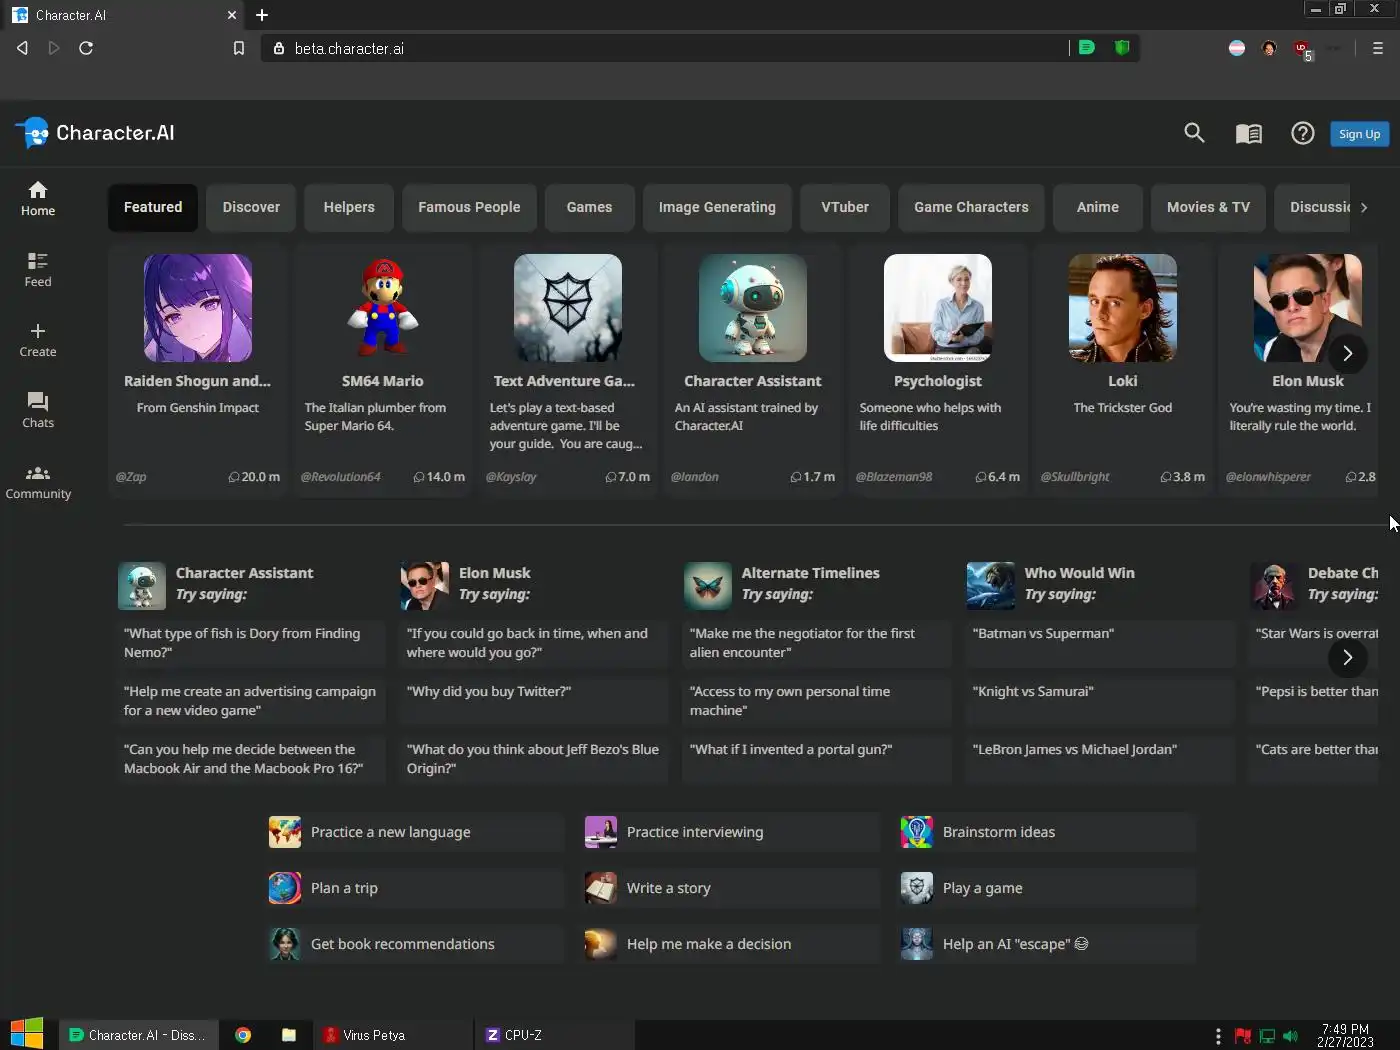Show more featured characters with arrow
Screen dimensions: 1400x1050
tap(1347, 353)
